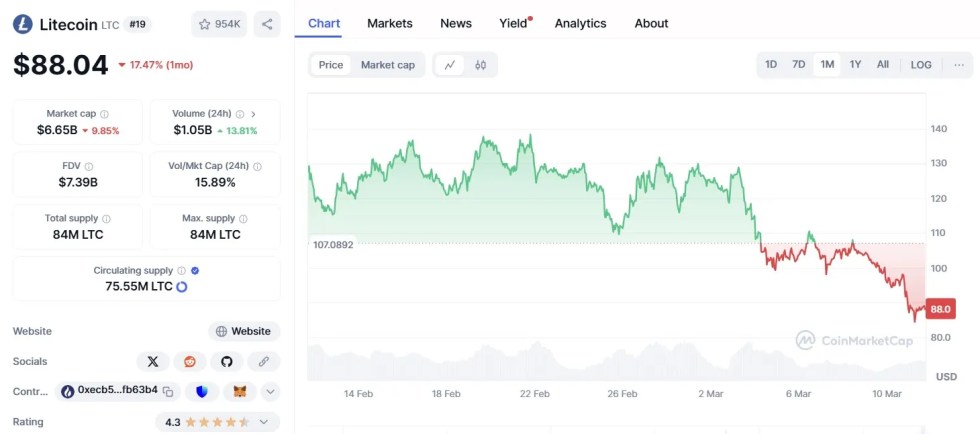This screenshot has height=434, width=980.
Task: Copy the contract address 0xecb5...fb63b4
Action: pyautogui.click(x=168, y=391)
